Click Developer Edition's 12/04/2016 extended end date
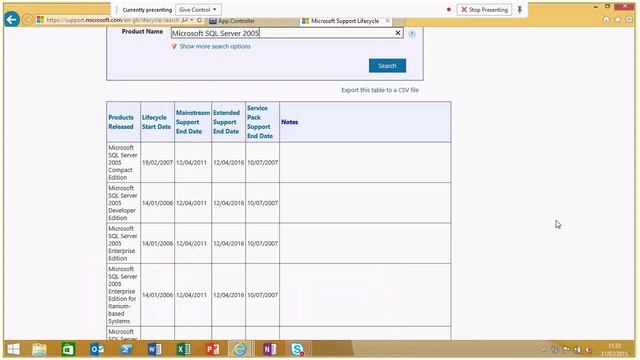 228,203
